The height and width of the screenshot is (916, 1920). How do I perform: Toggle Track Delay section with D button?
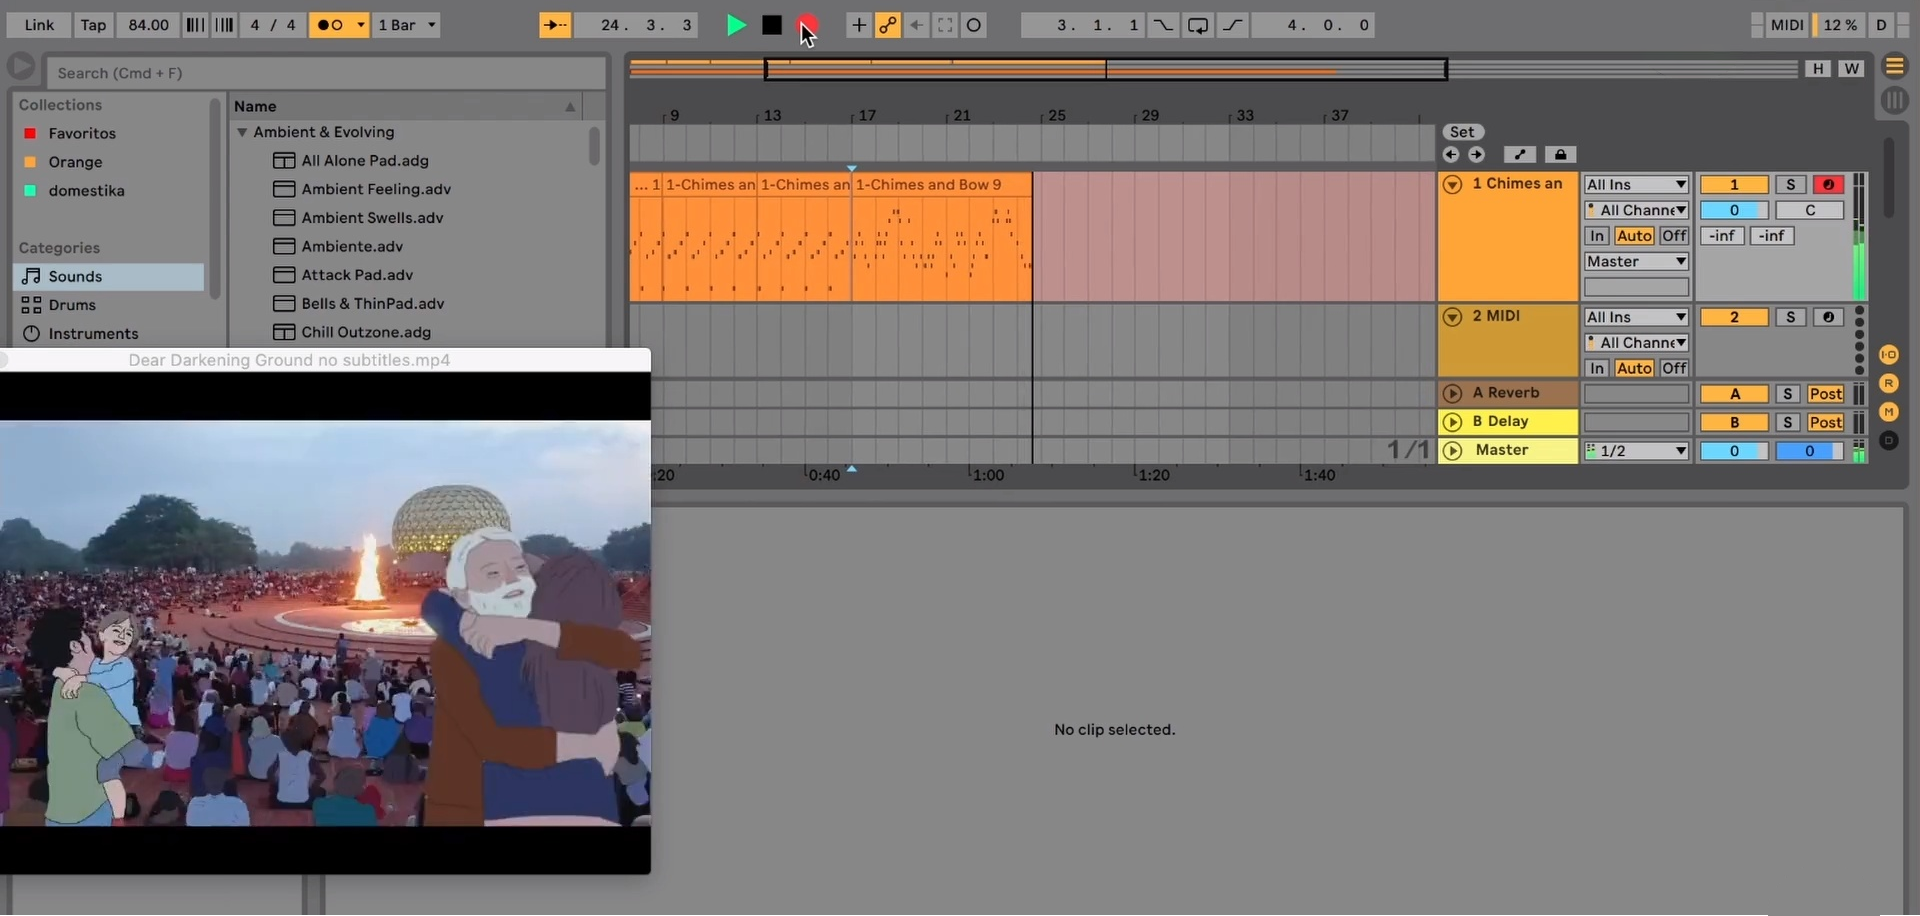1888,440
